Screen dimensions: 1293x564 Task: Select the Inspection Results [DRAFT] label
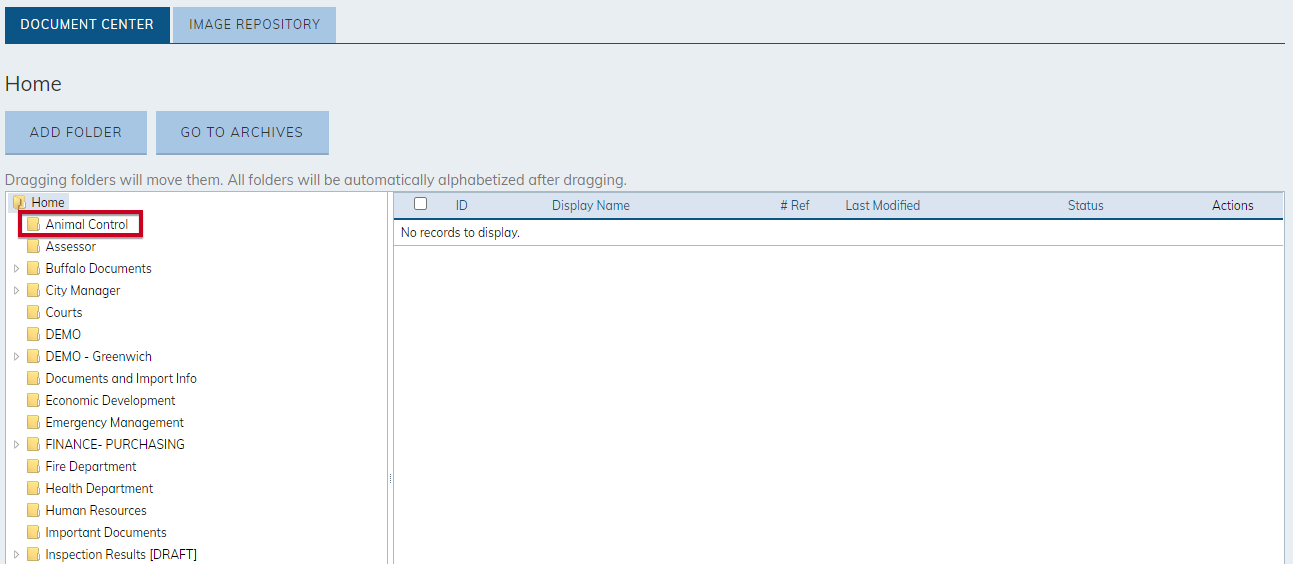click(x=121, y=555)
